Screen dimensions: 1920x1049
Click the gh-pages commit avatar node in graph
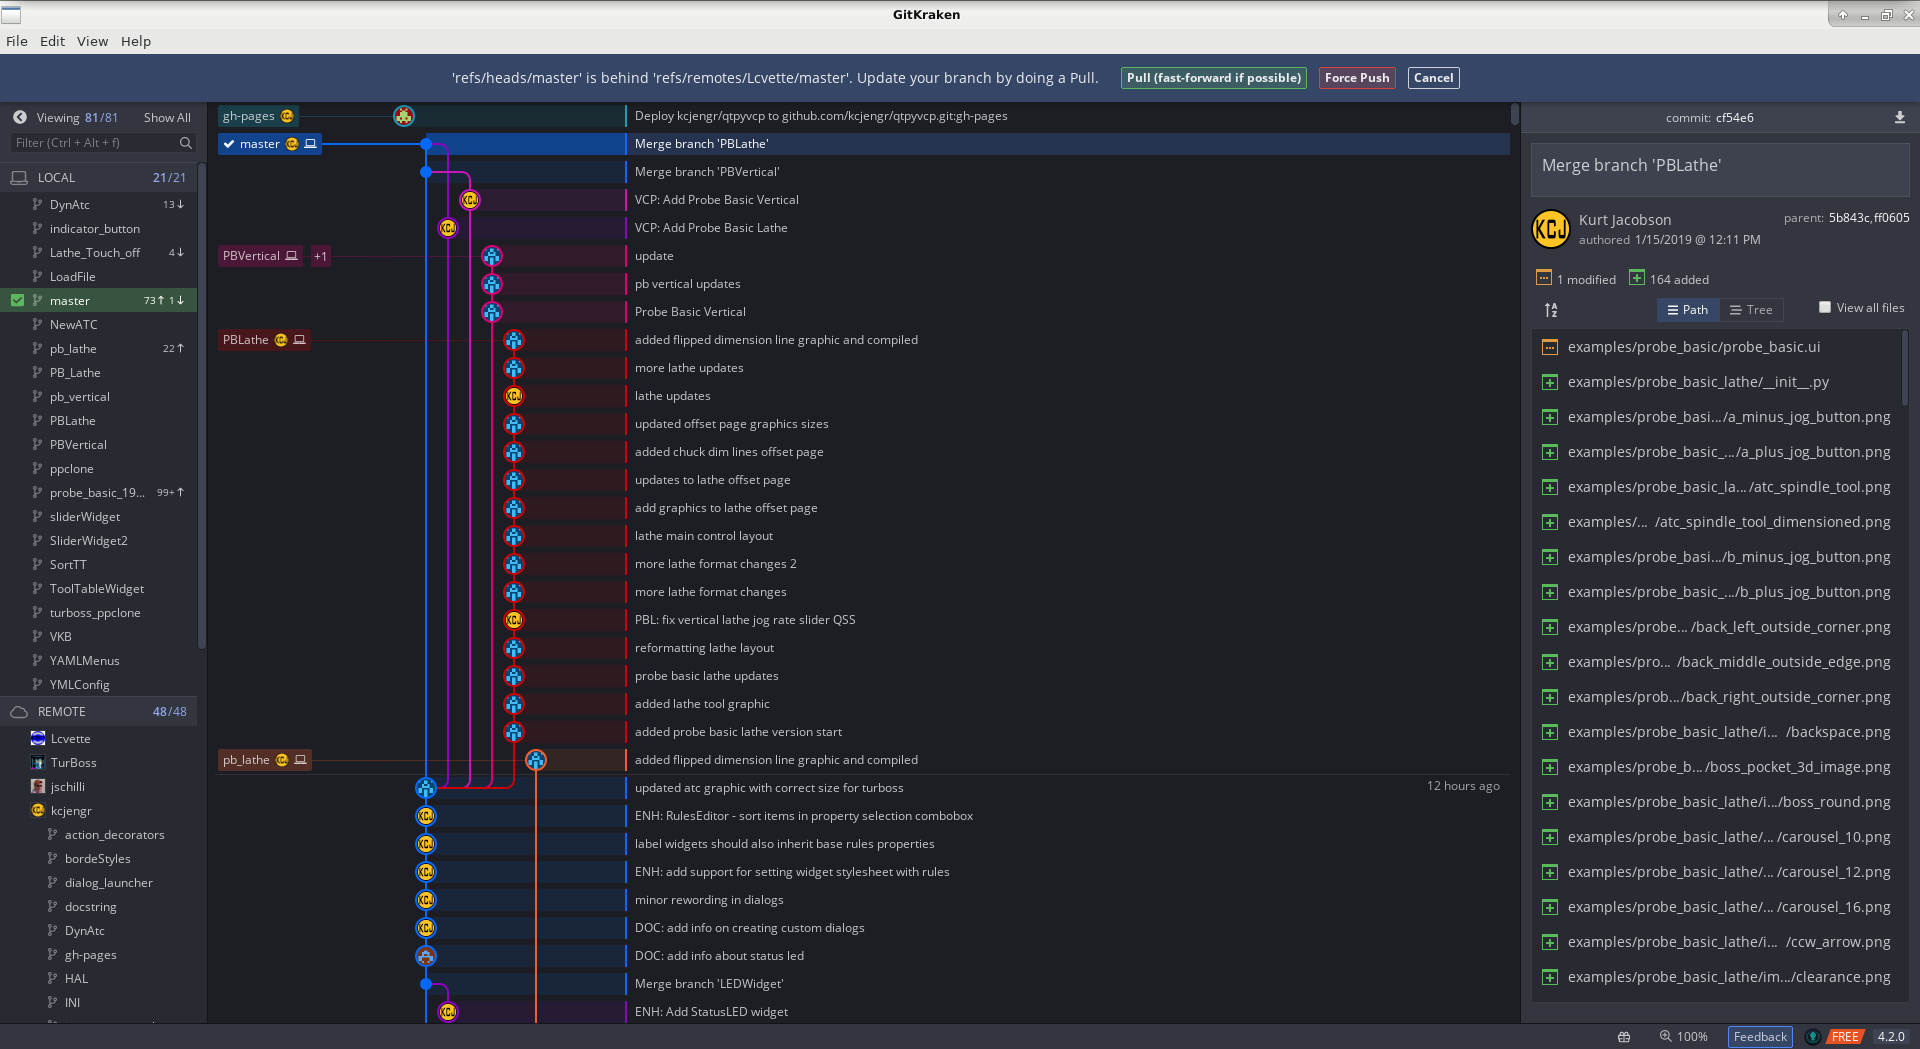coord(404,116)
